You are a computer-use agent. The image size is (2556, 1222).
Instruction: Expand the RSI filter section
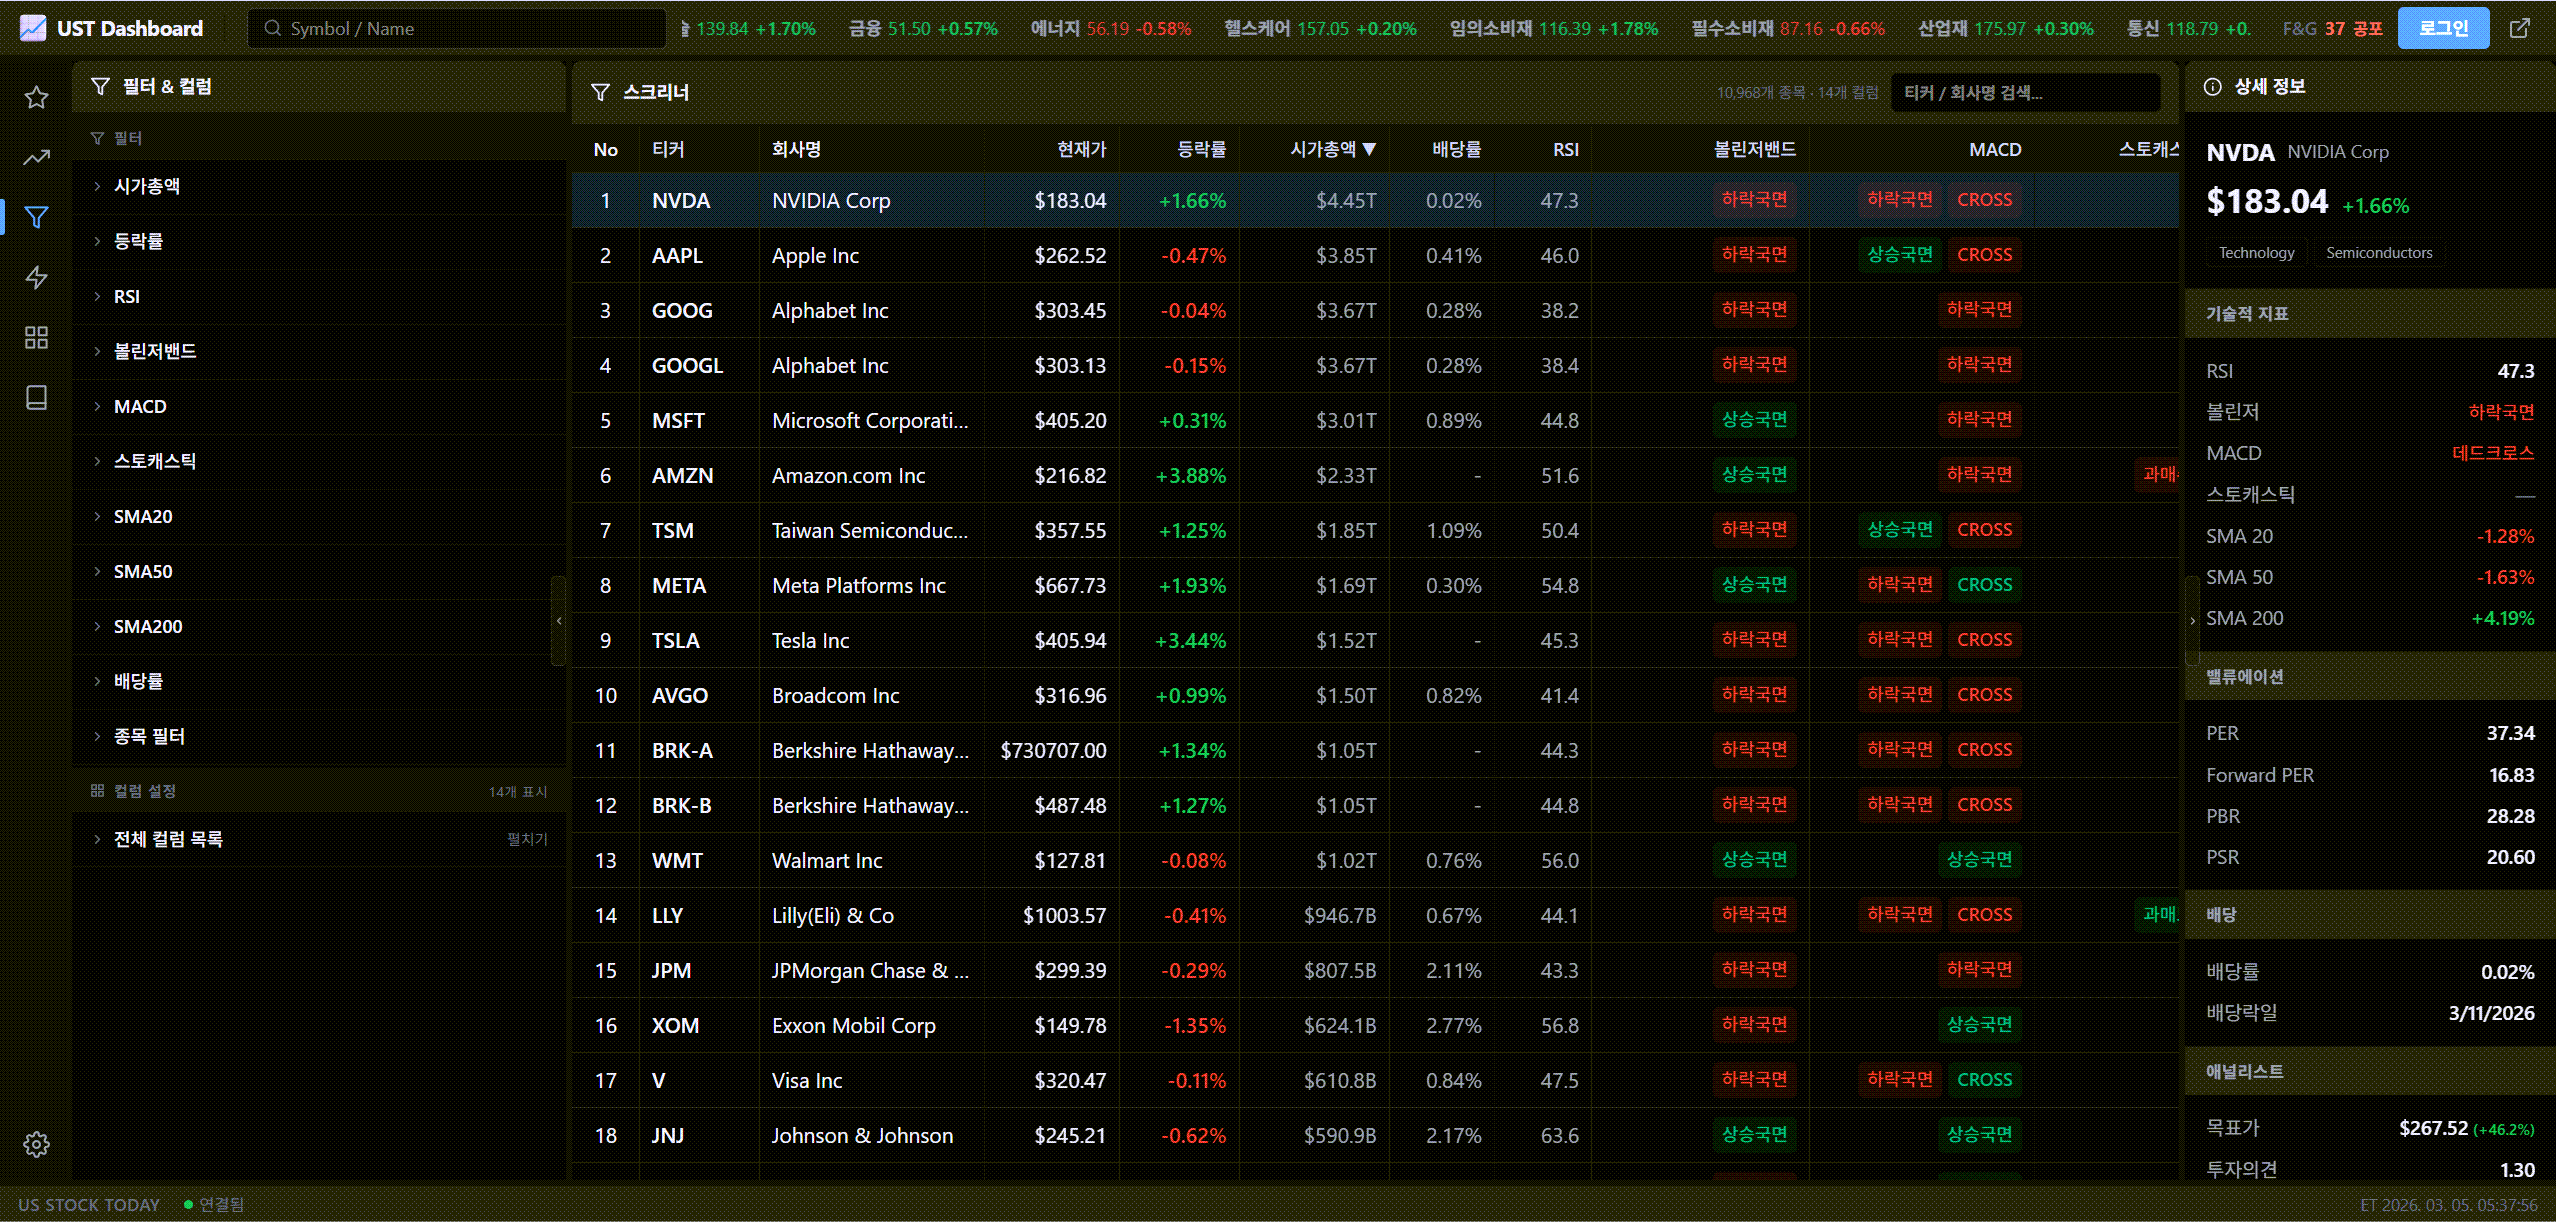pyautogui.click(x=126, y=296)
